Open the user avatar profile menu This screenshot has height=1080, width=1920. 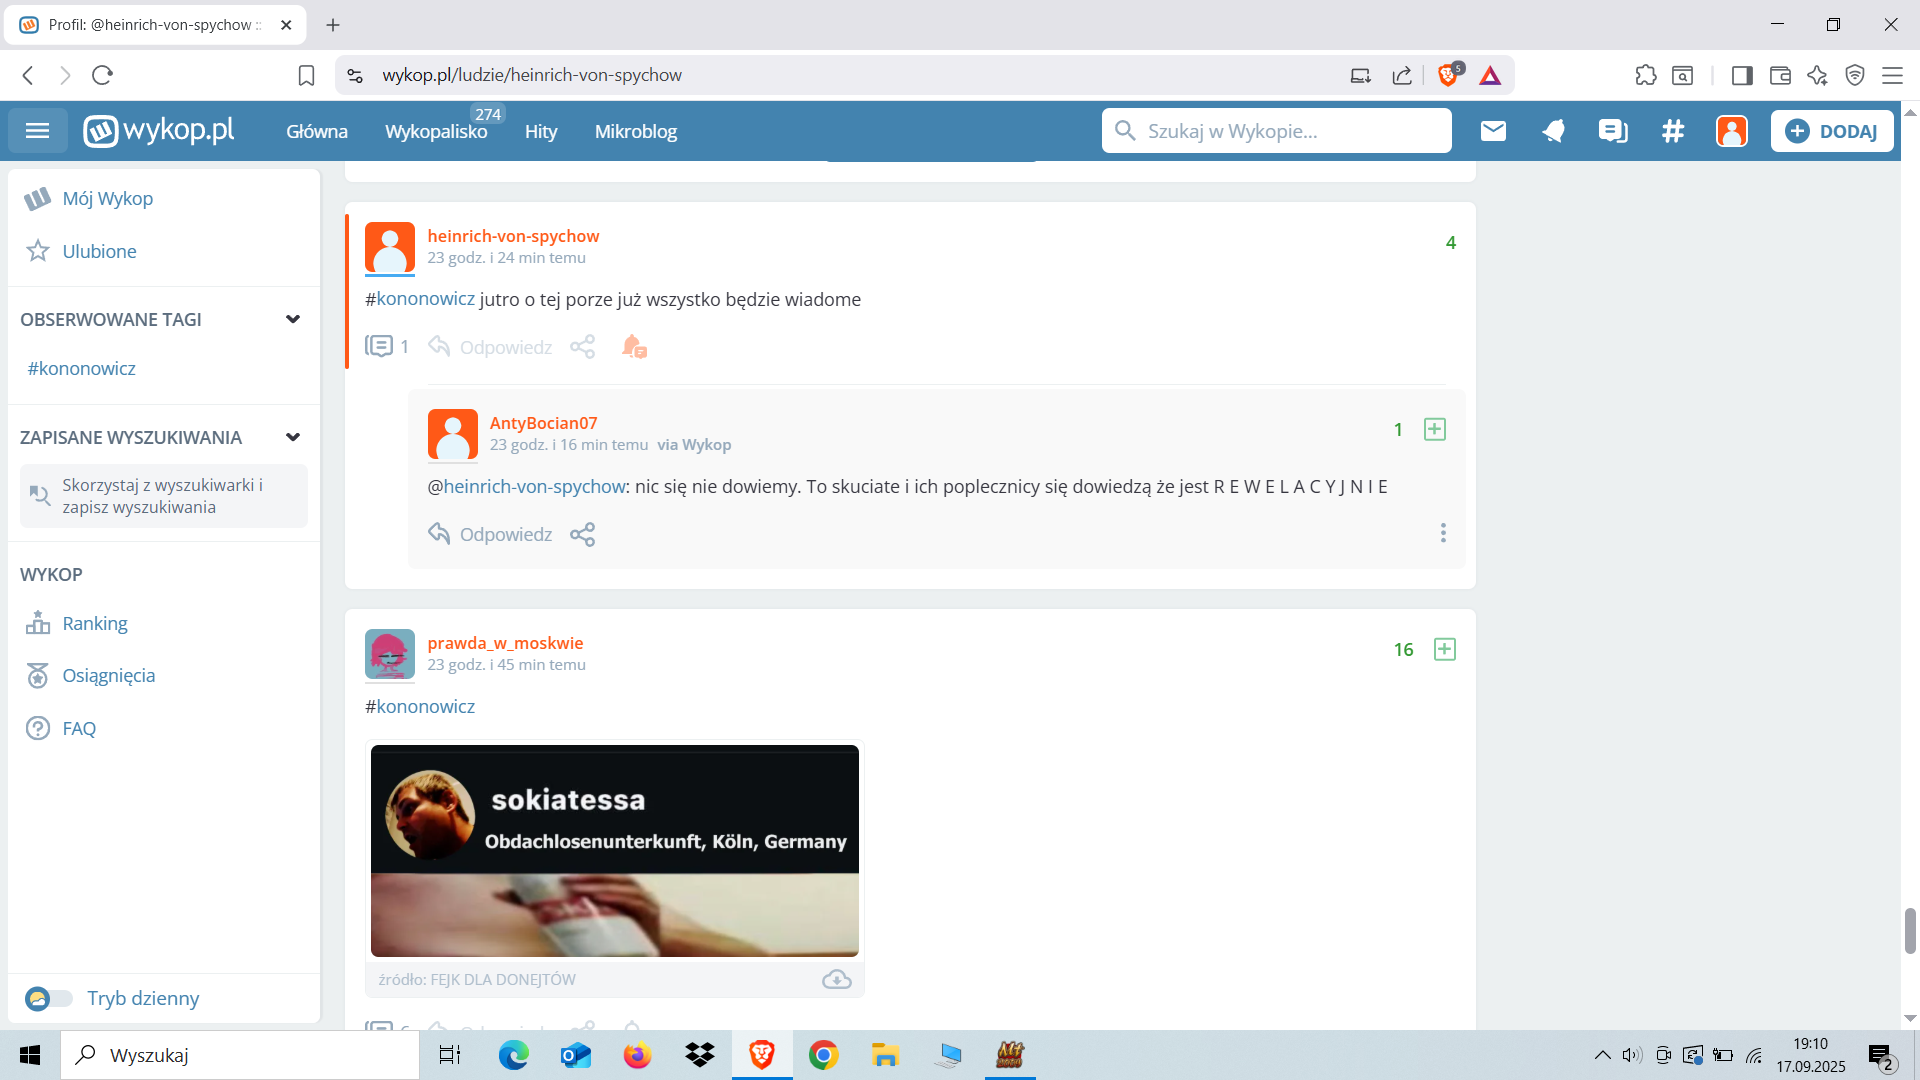[1731, 131]
